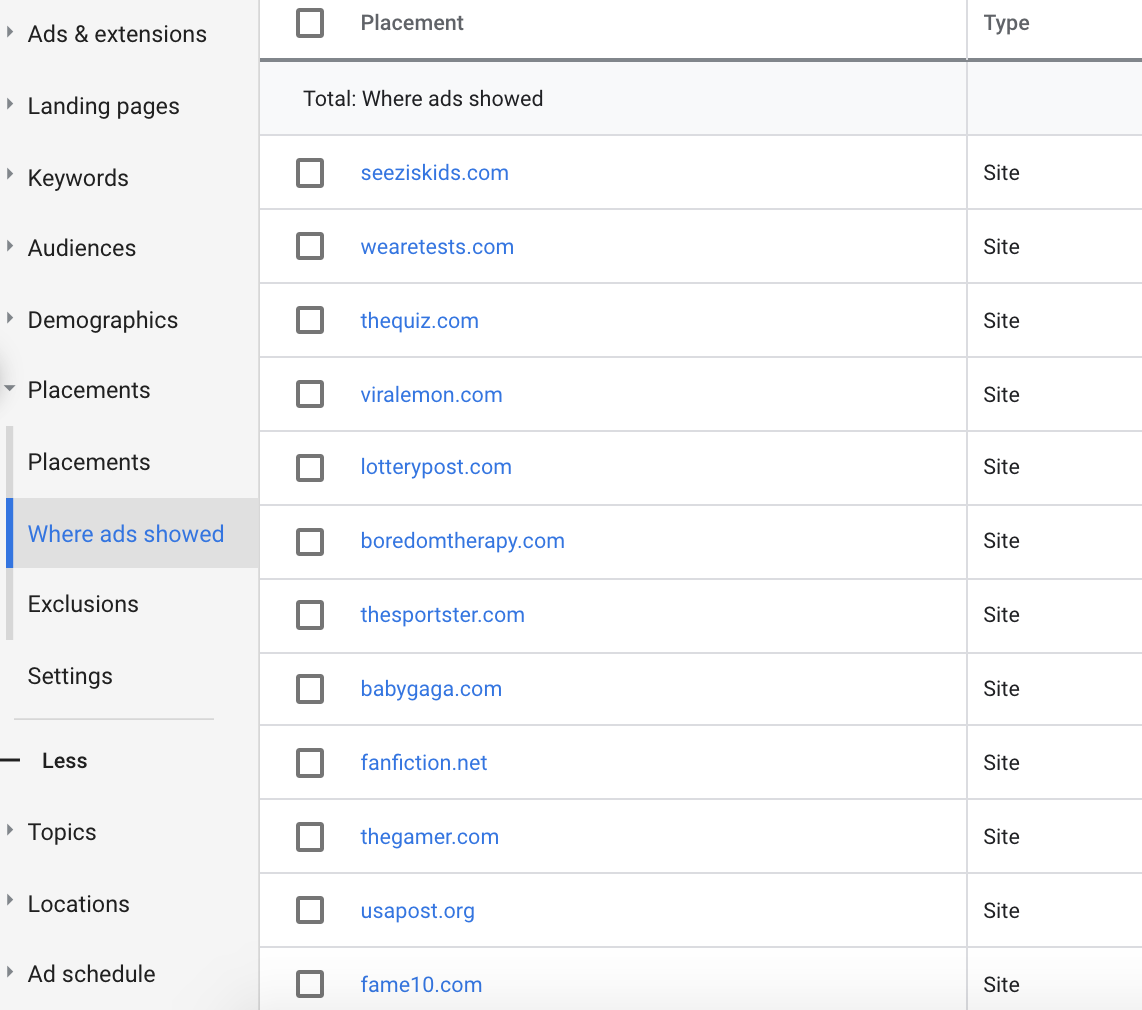Open Demographics in the sidebar
This screenshot has width=1142, height=1010.
(x=103, y=320)
